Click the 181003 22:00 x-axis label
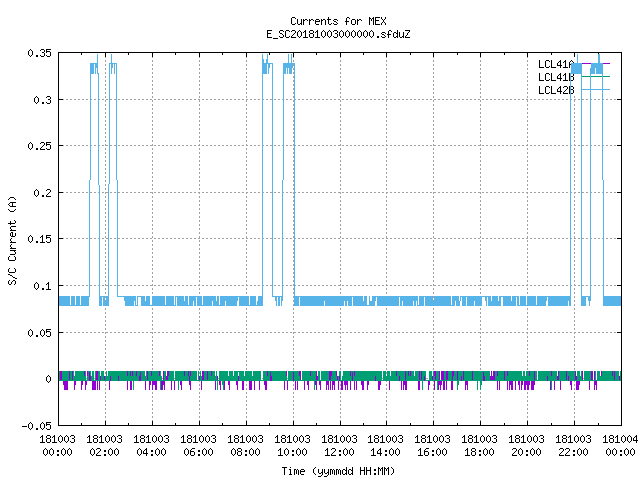Screen dimensions: 640x480 click(573, 446)
